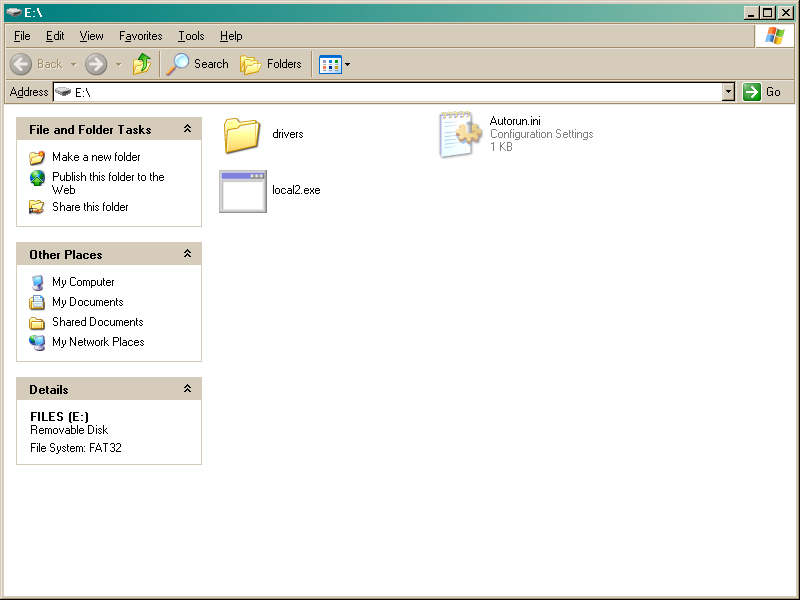The width and height of the screenshot is (800, 600).
Task: Click the My Network Places icon
Action: click(37, 342)
